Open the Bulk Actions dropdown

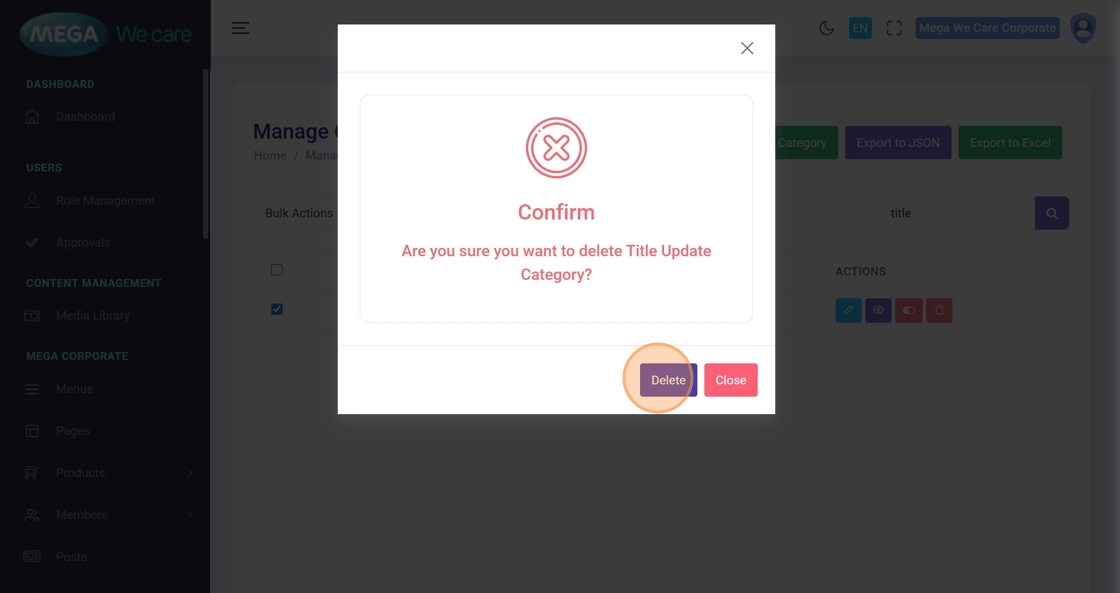(x=298, y=213)
